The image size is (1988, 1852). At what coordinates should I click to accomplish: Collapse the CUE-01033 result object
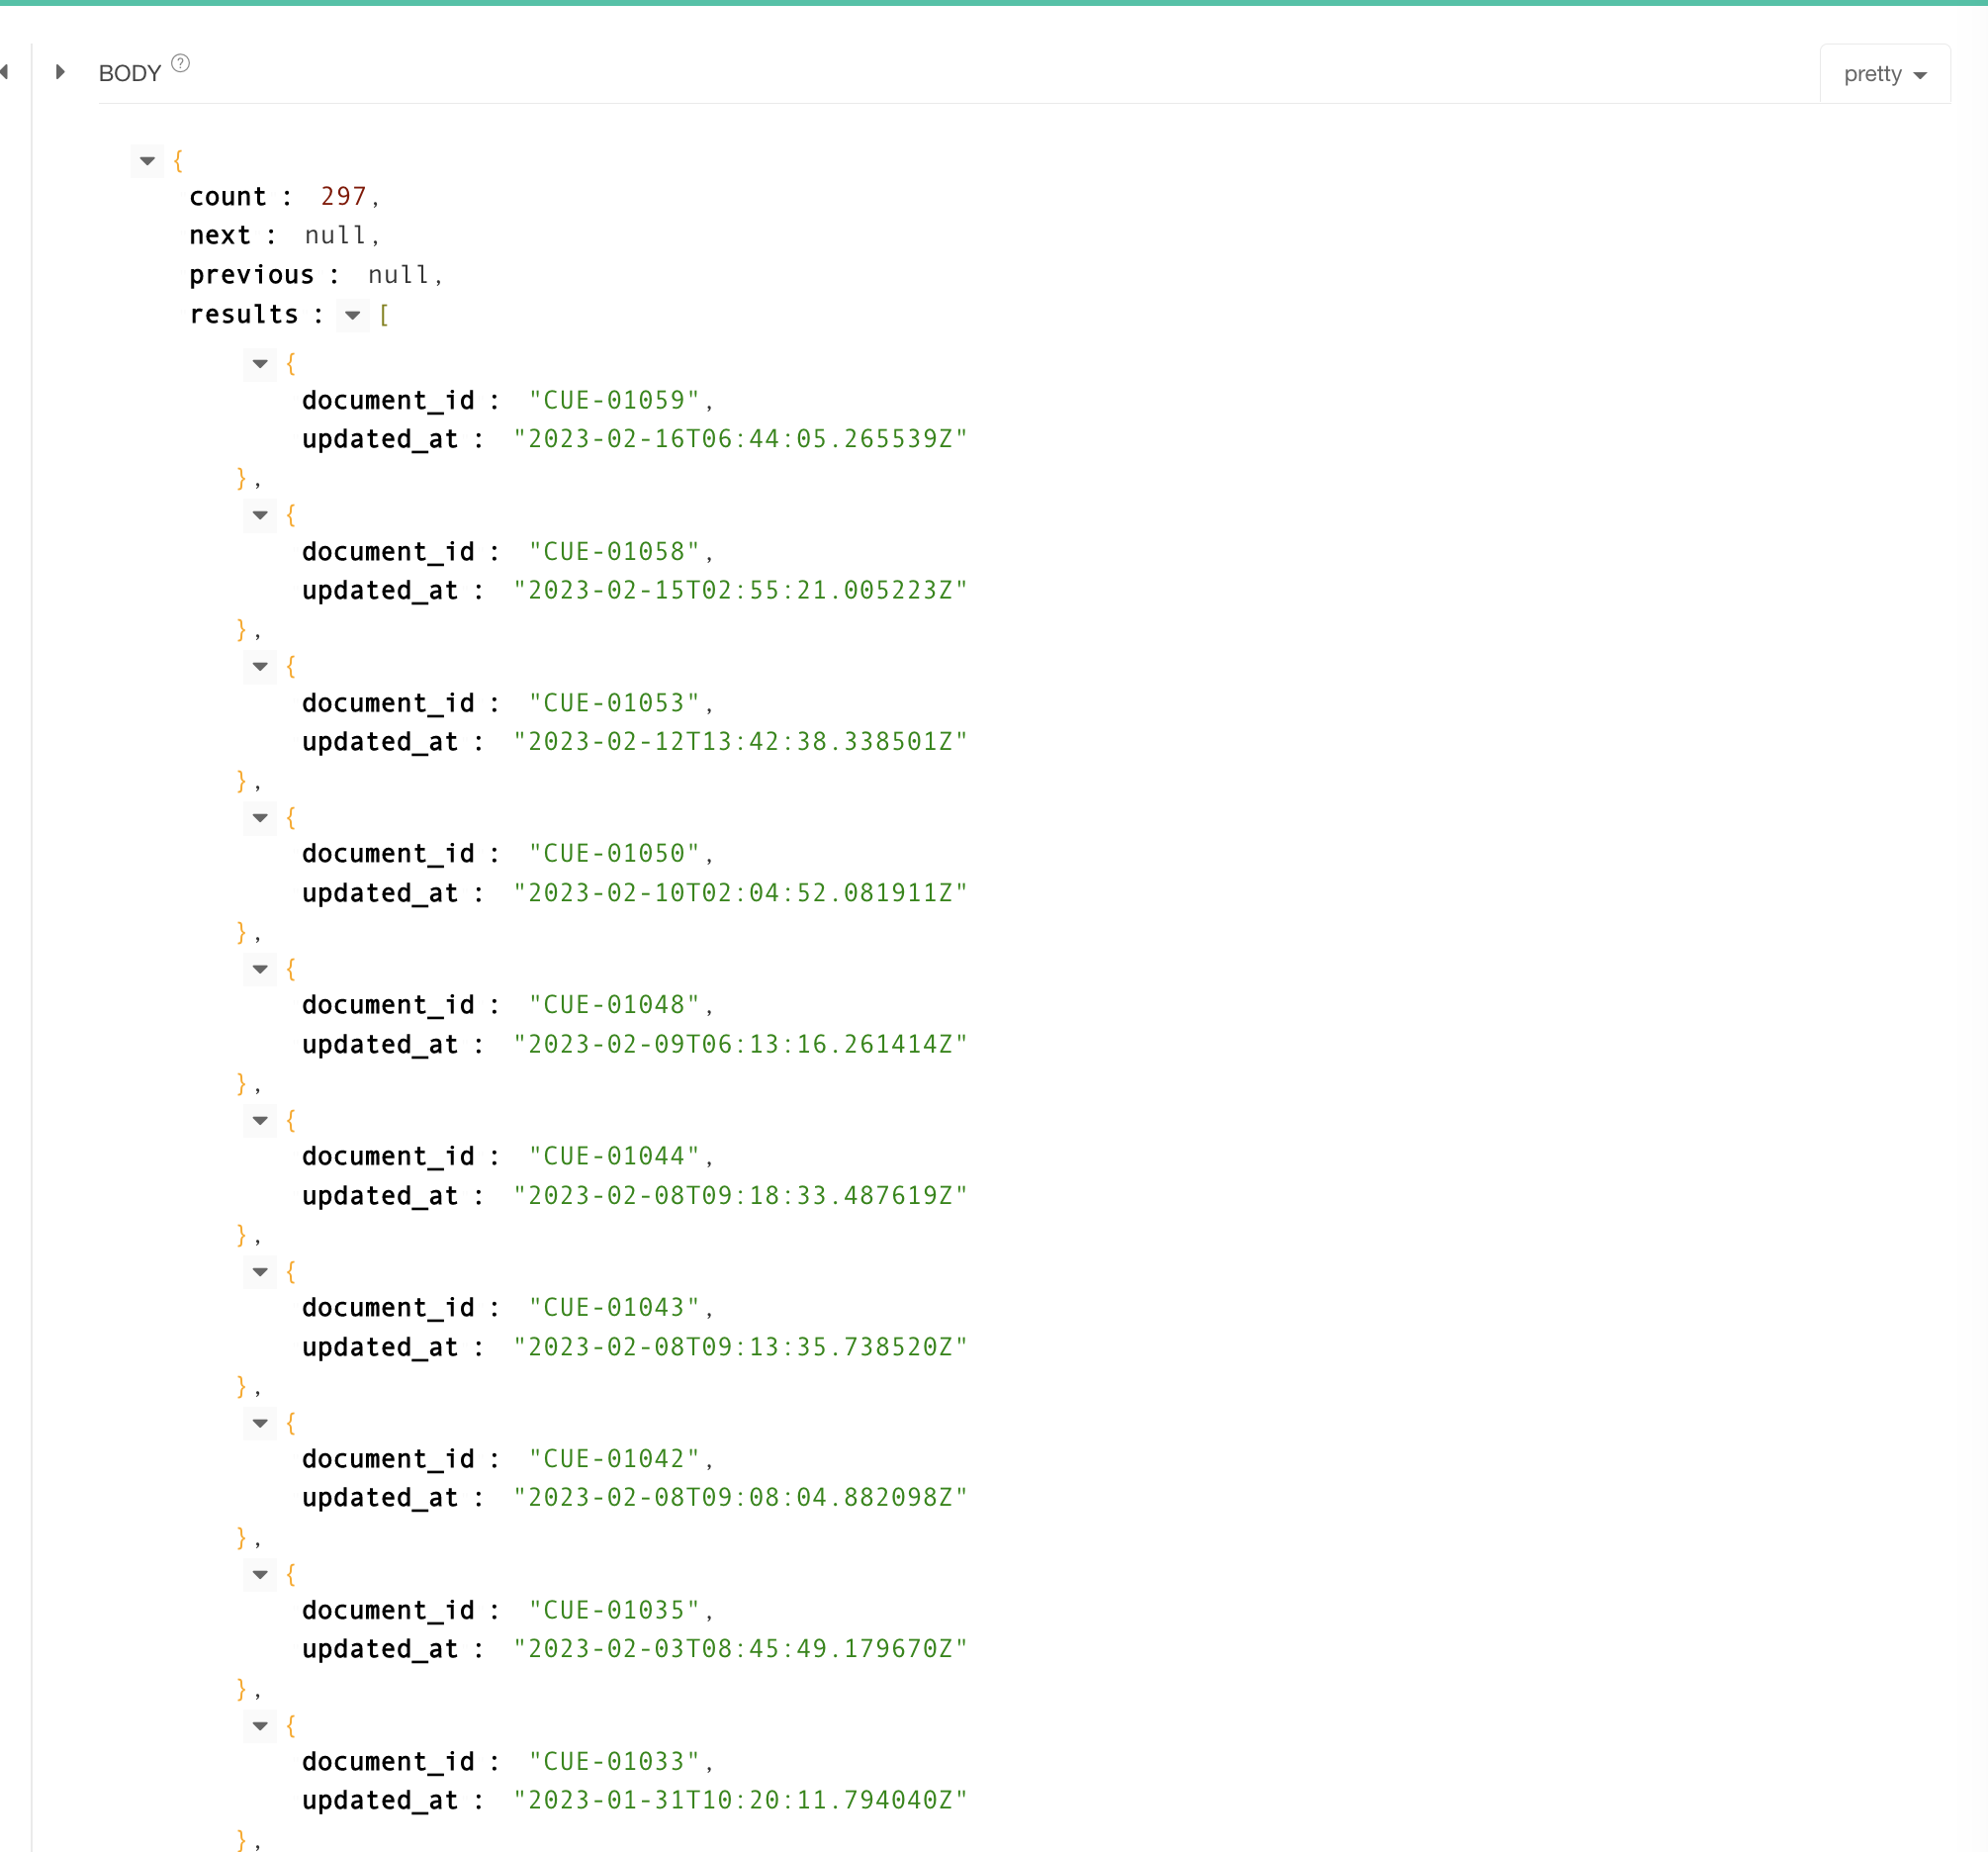(259, 1725)
